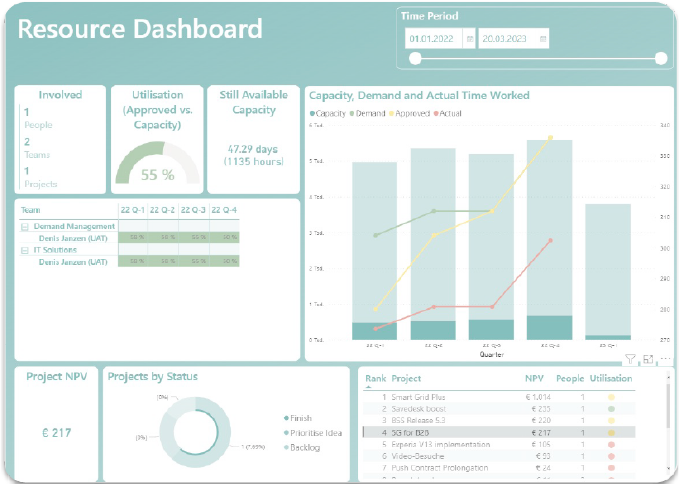Click the start date field 01.01.2022
679x484 pixels.
(432, 39)
